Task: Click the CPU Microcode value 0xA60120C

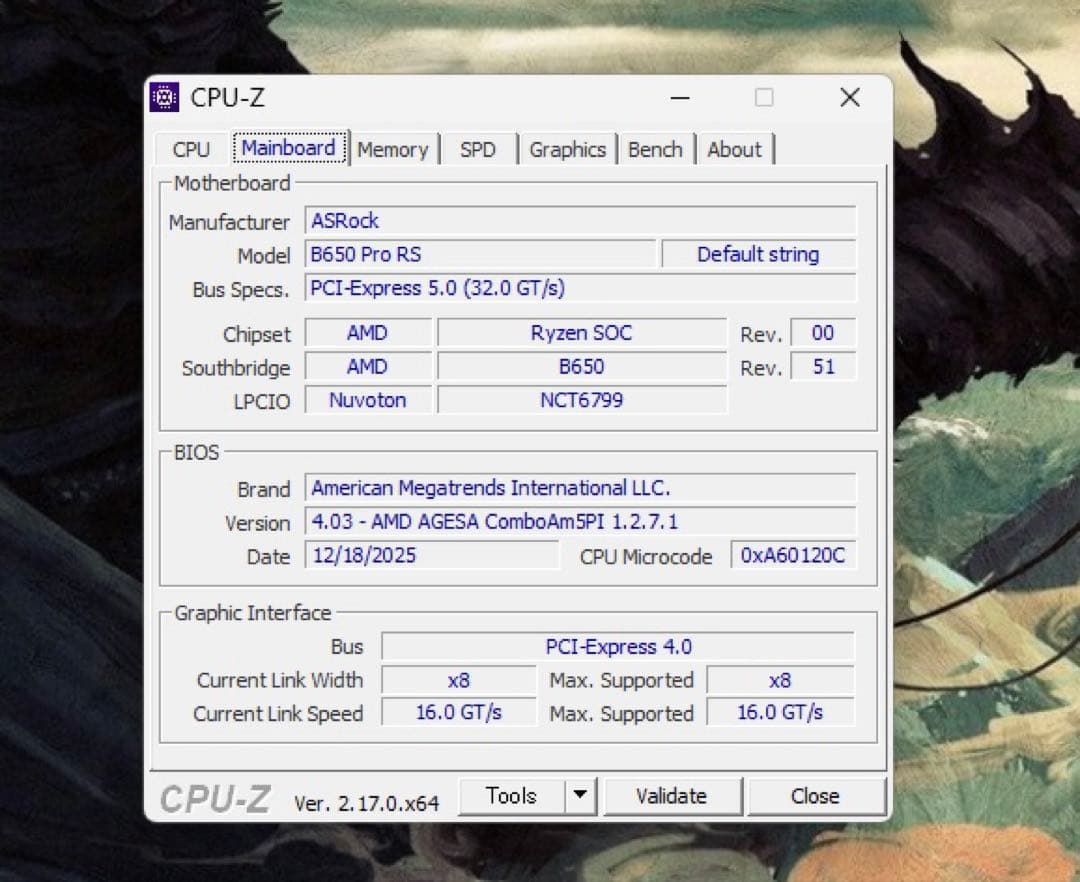Action: coord(793,555)
